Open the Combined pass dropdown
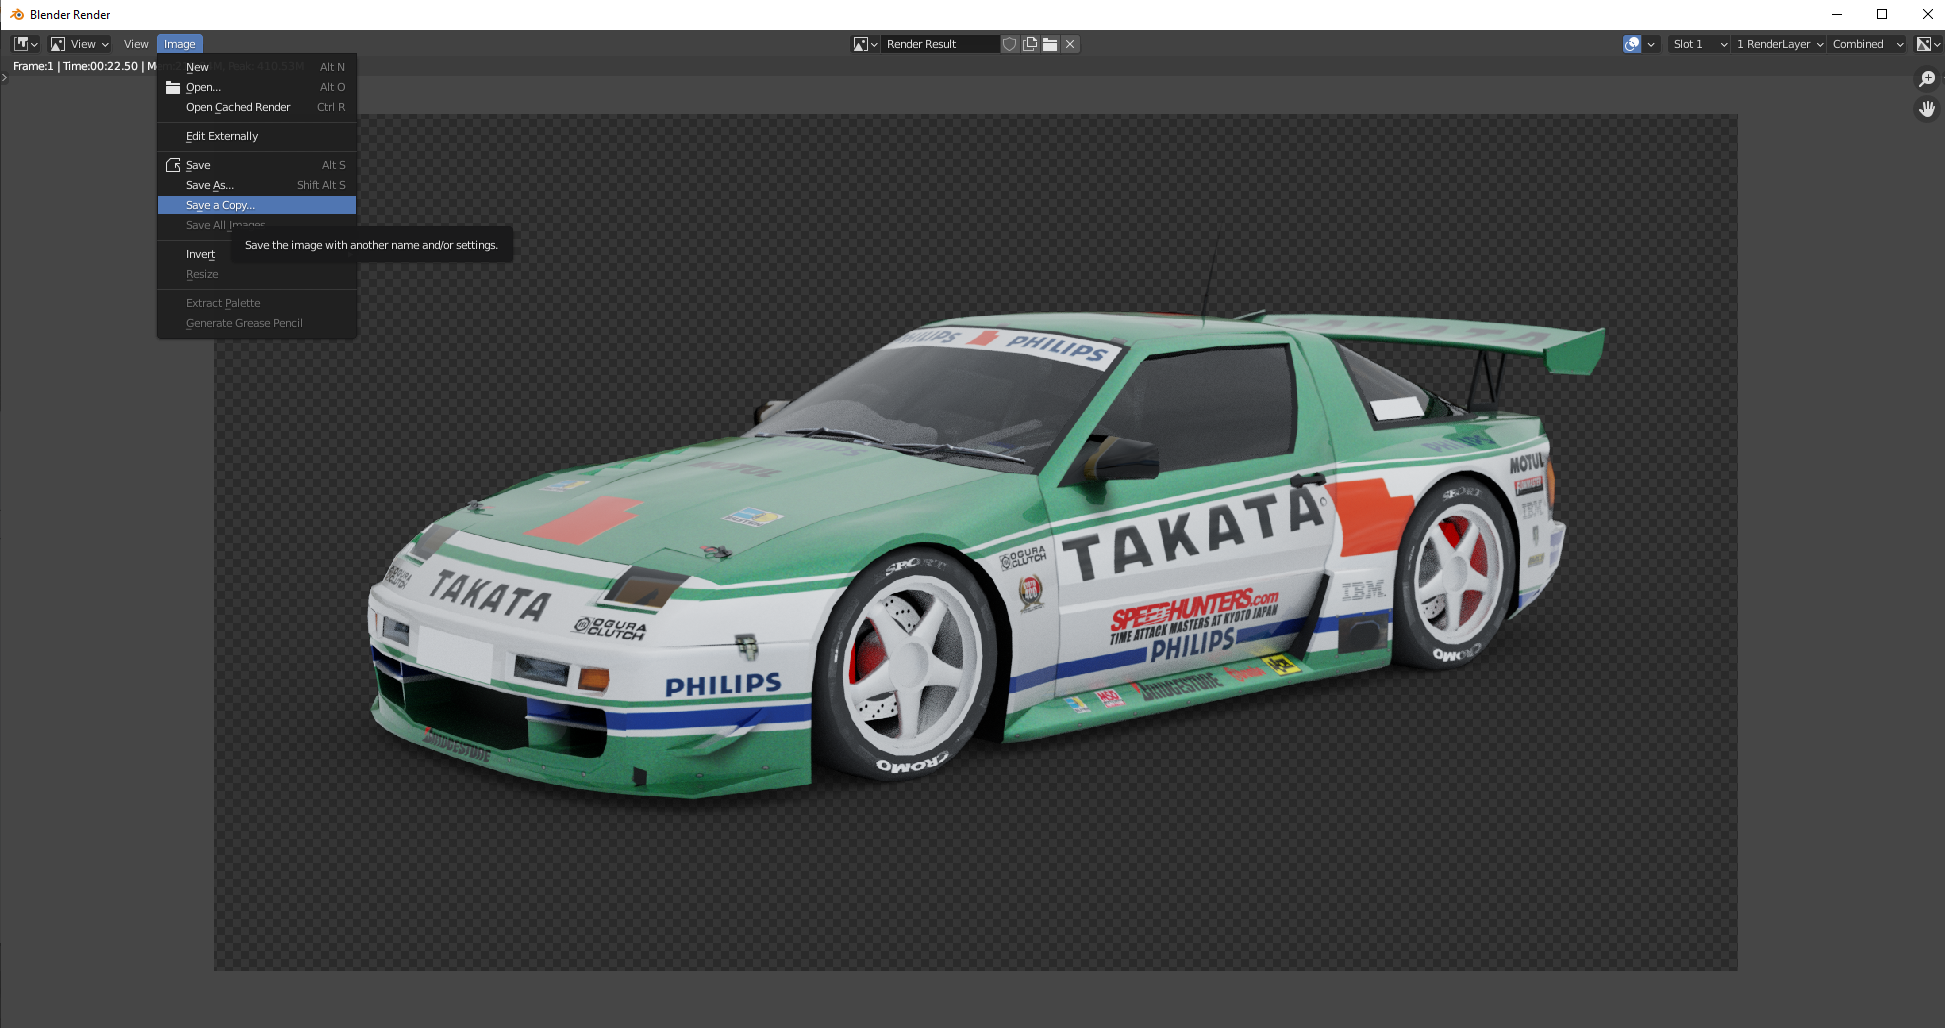 click(x=1867, y=44)
